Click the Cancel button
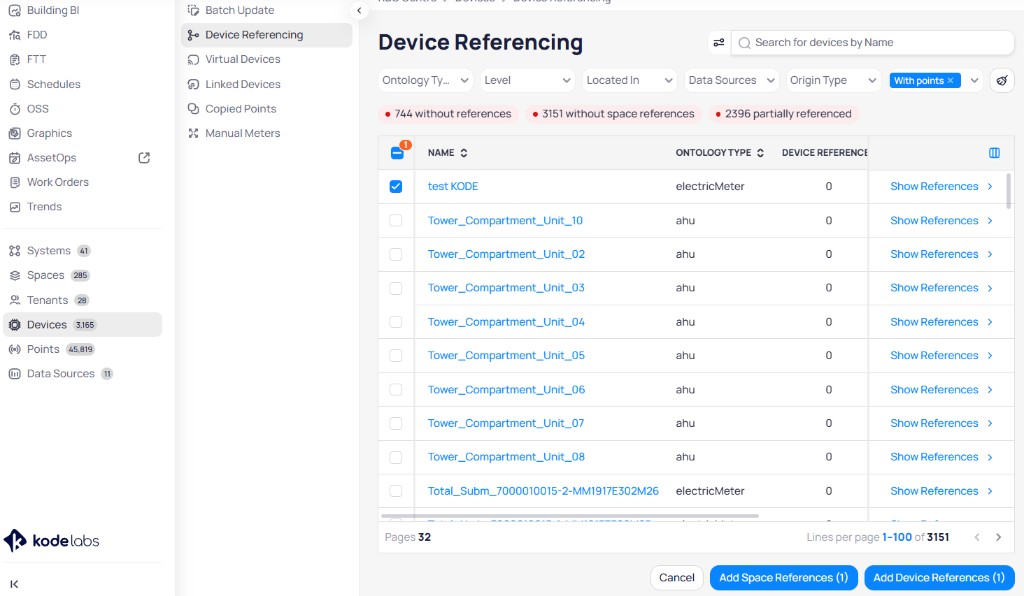 (677, 578)
